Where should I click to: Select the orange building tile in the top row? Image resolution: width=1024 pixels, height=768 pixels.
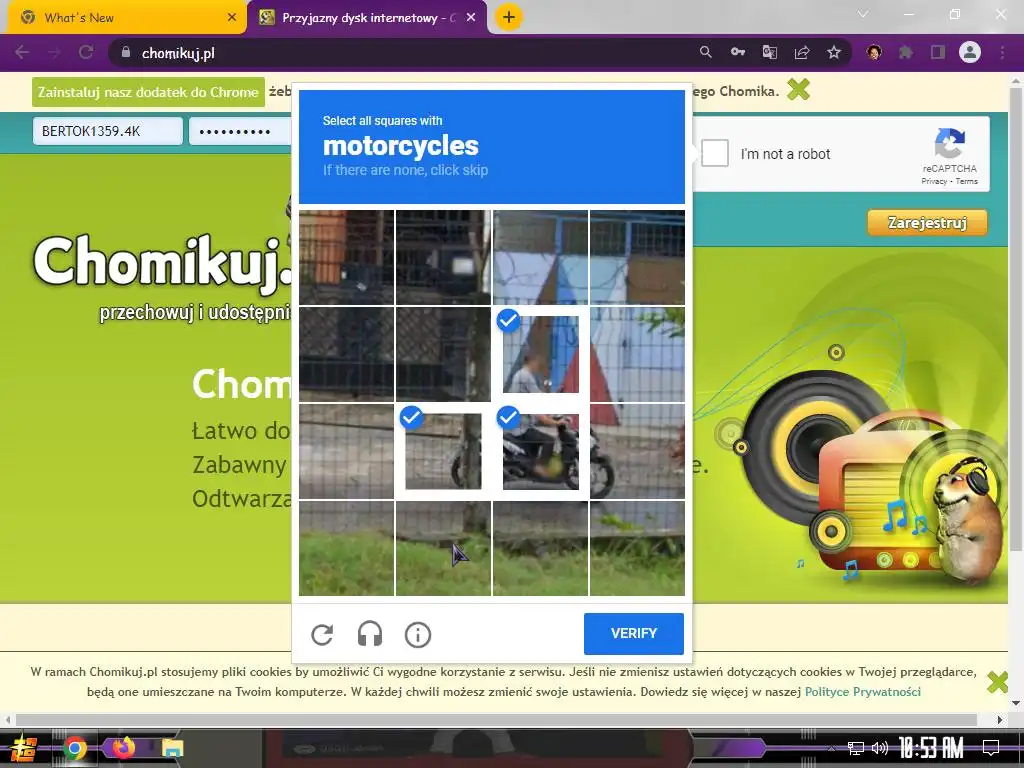pyautogui.click(x=347, y=257)
